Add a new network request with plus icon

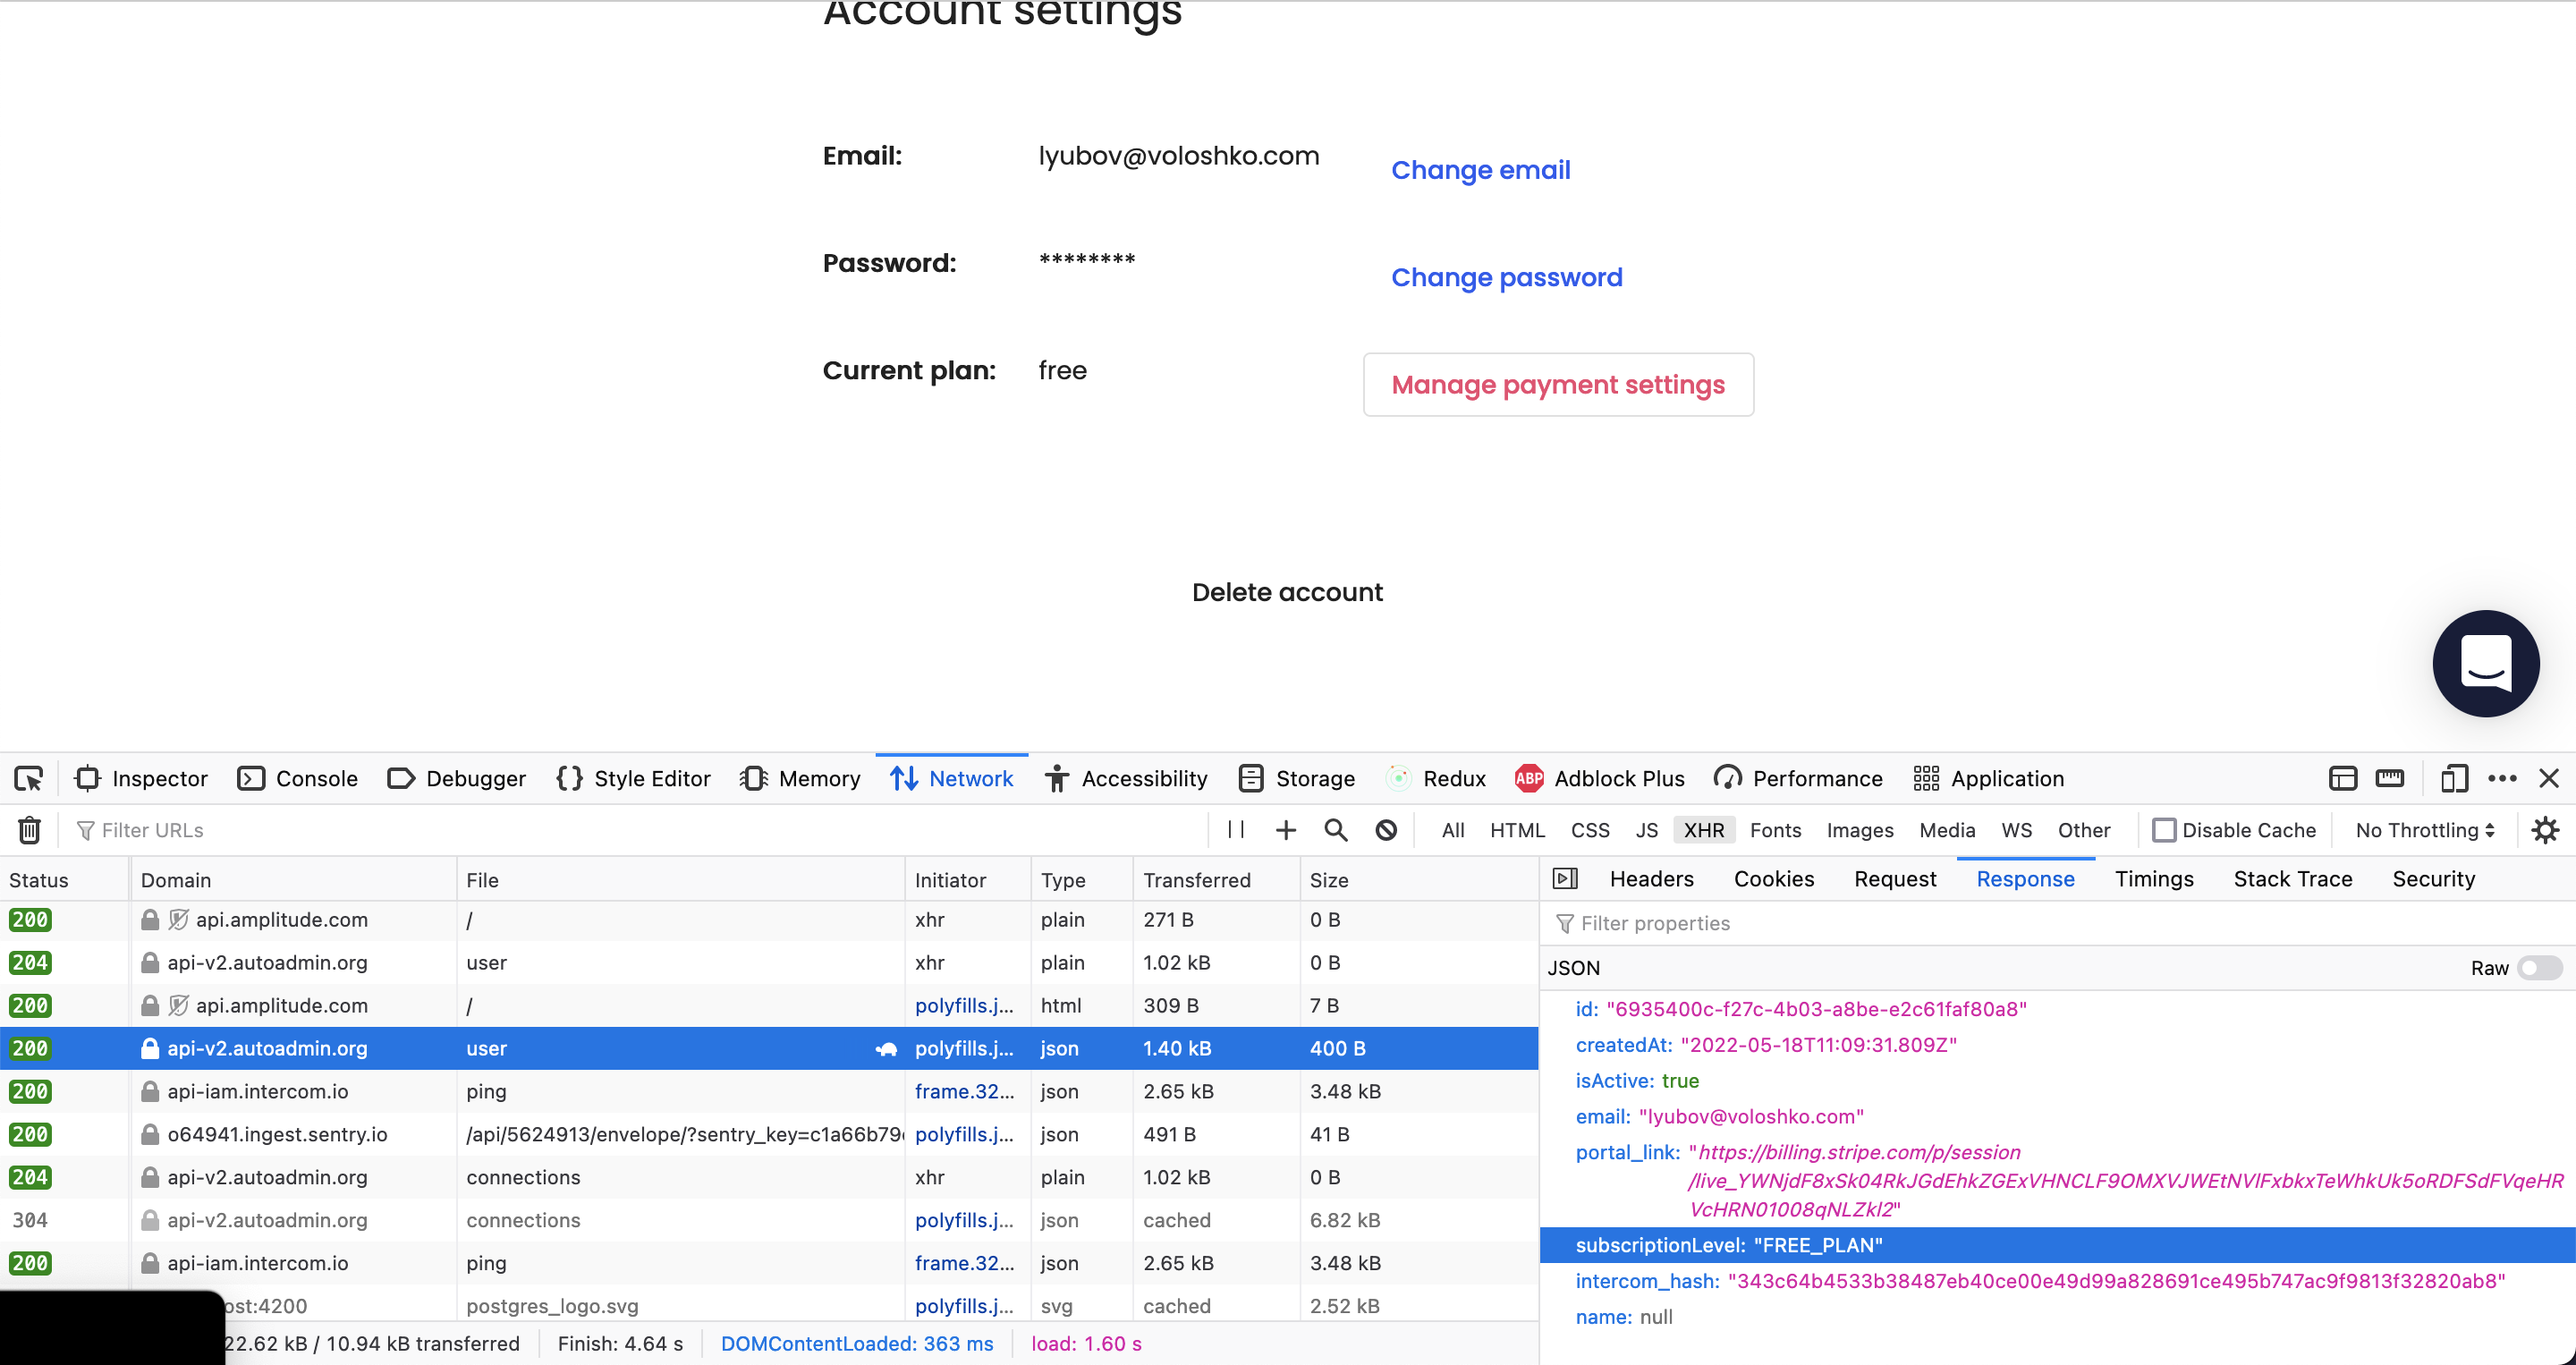click(1285, 830)
